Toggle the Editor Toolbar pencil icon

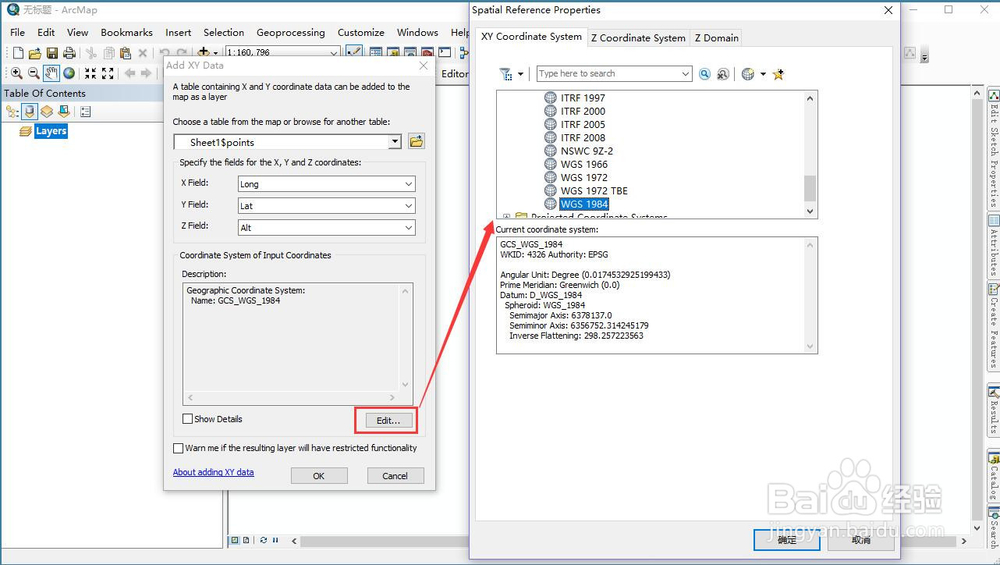354,53
